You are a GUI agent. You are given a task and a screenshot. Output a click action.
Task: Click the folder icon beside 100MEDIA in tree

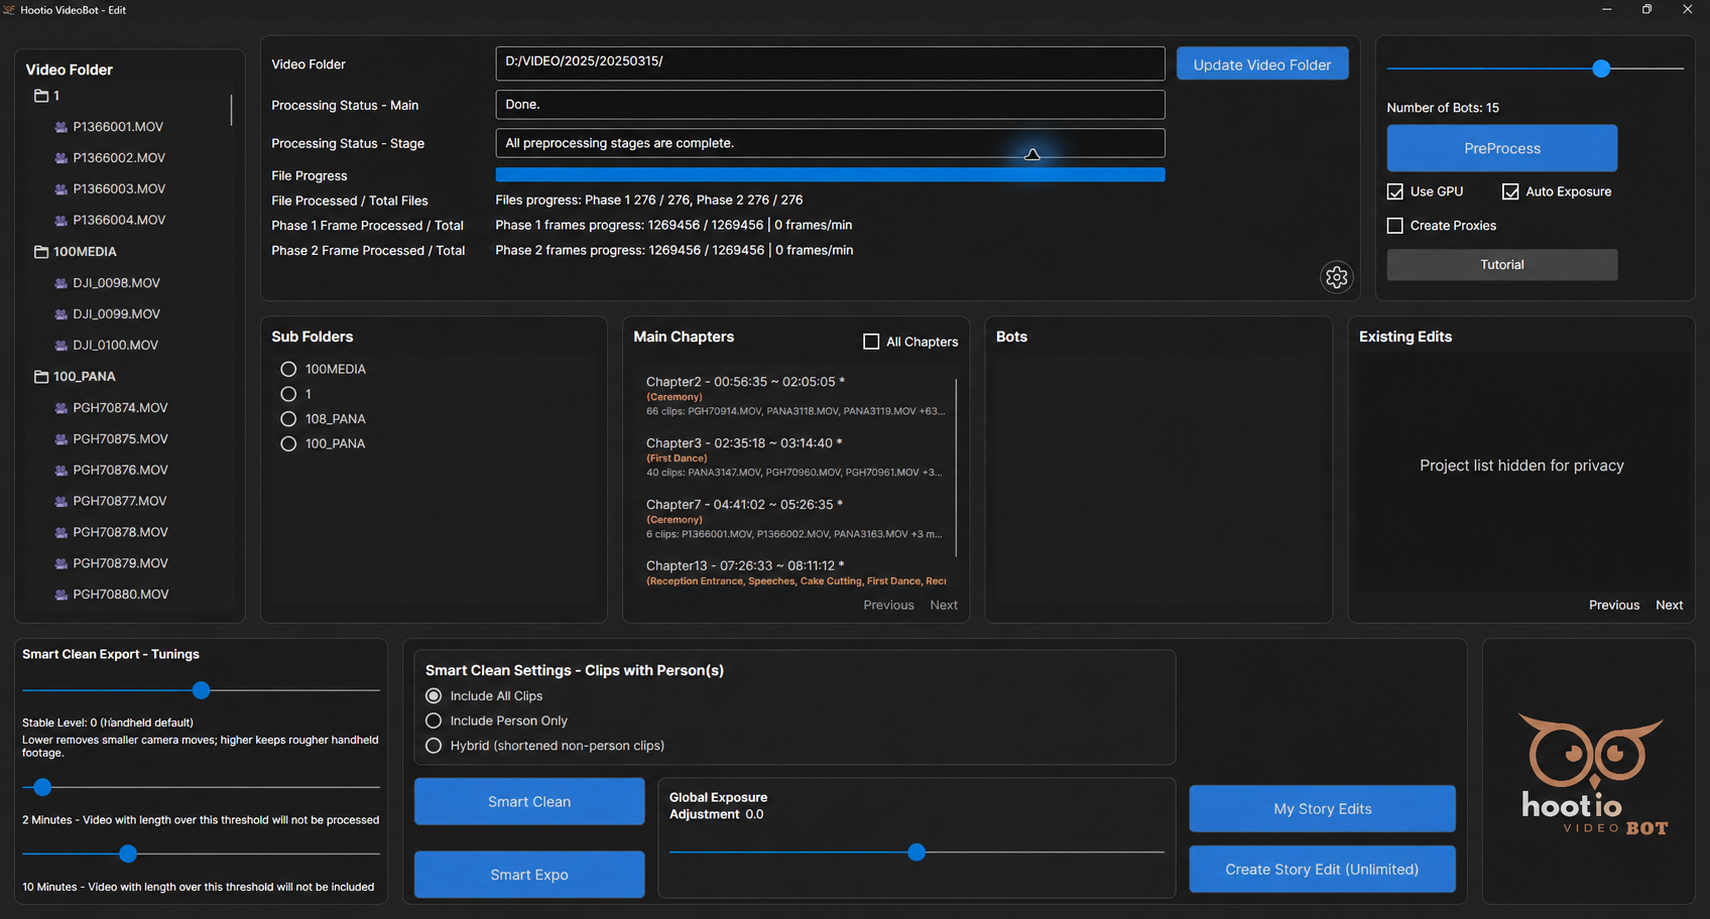(x=41, y=252)
